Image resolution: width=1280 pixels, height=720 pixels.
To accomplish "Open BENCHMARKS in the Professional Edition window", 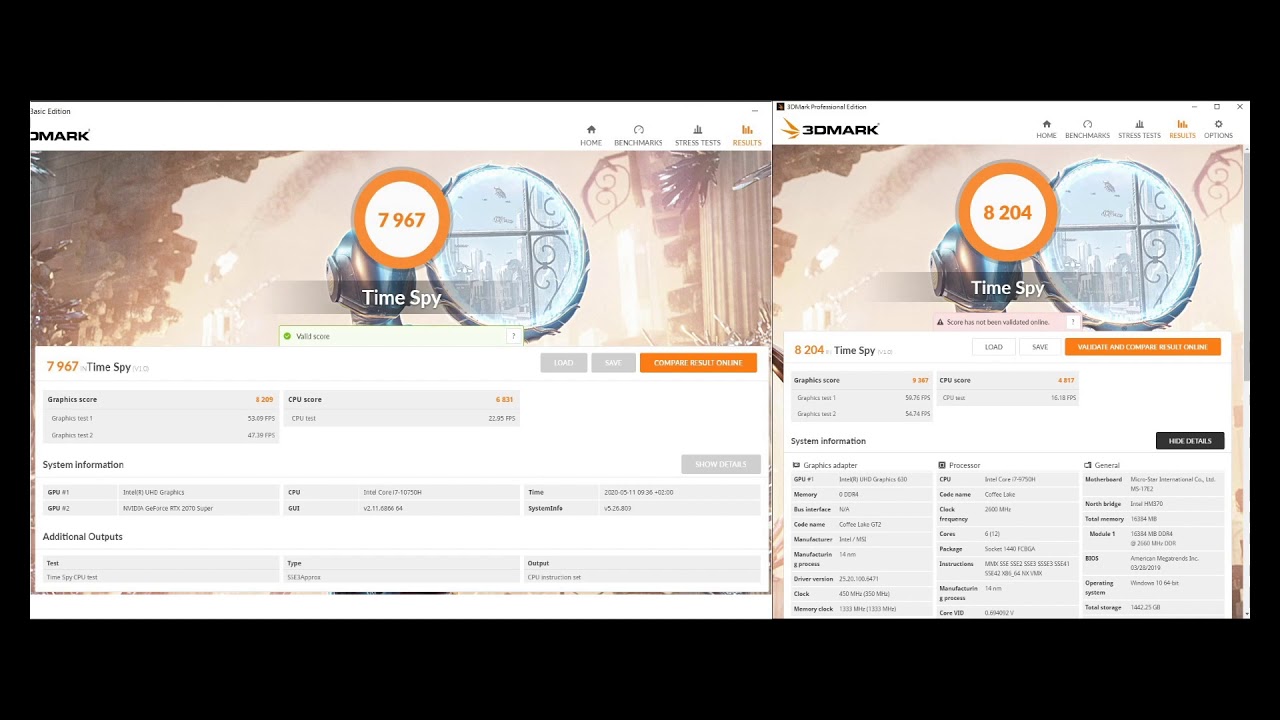I will pyautogui.click(x=1087, y=129).
